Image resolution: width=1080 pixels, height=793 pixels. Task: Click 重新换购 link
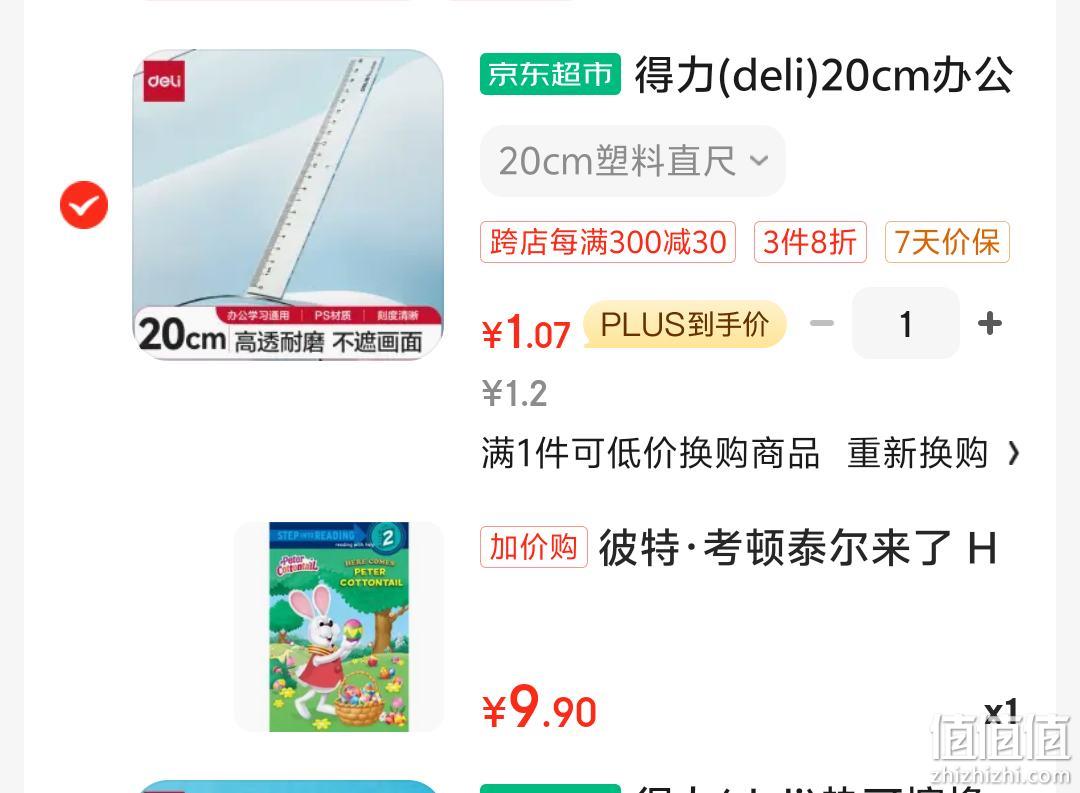[917, 453]
